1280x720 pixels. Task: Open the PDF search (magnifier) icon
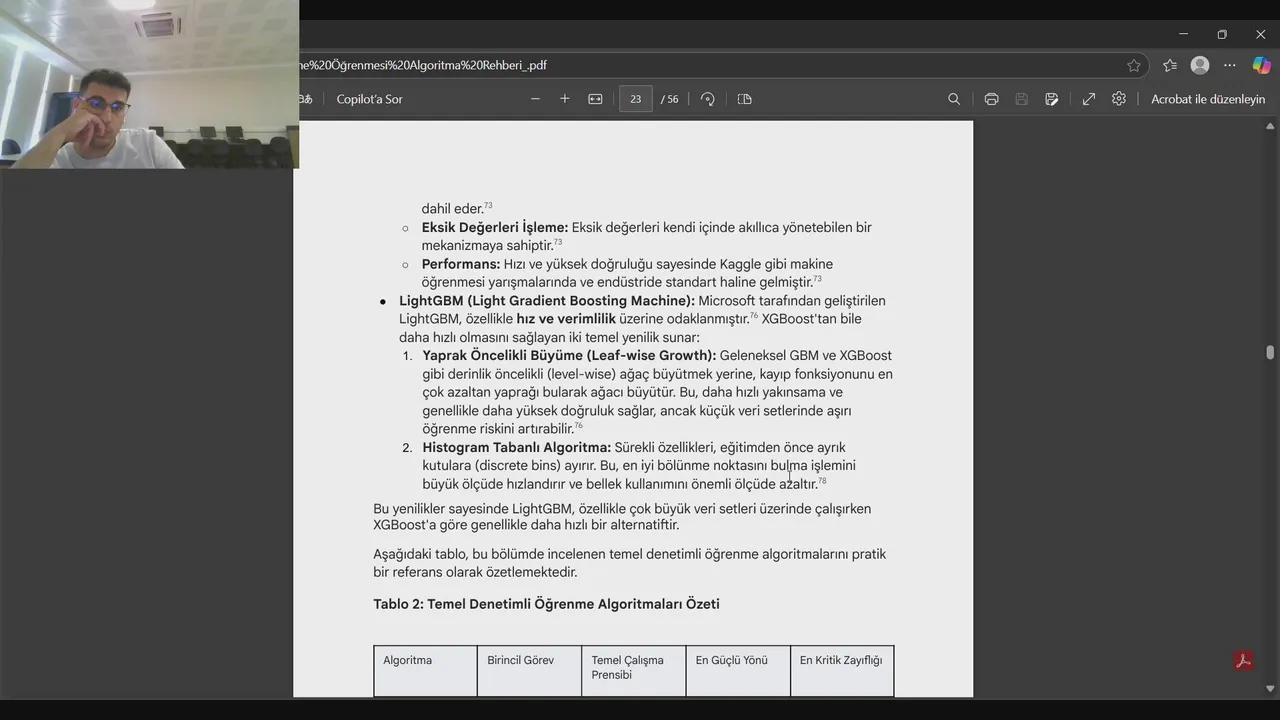(x=954, y=99)
